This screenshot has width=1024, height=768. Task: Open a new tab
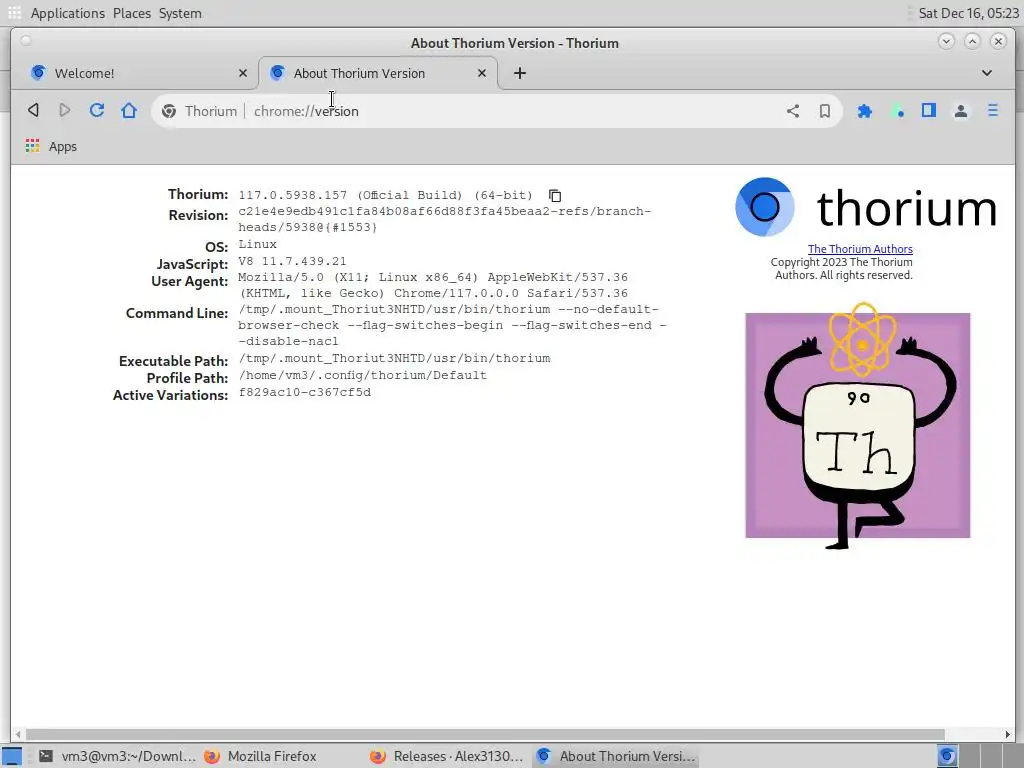520,73
